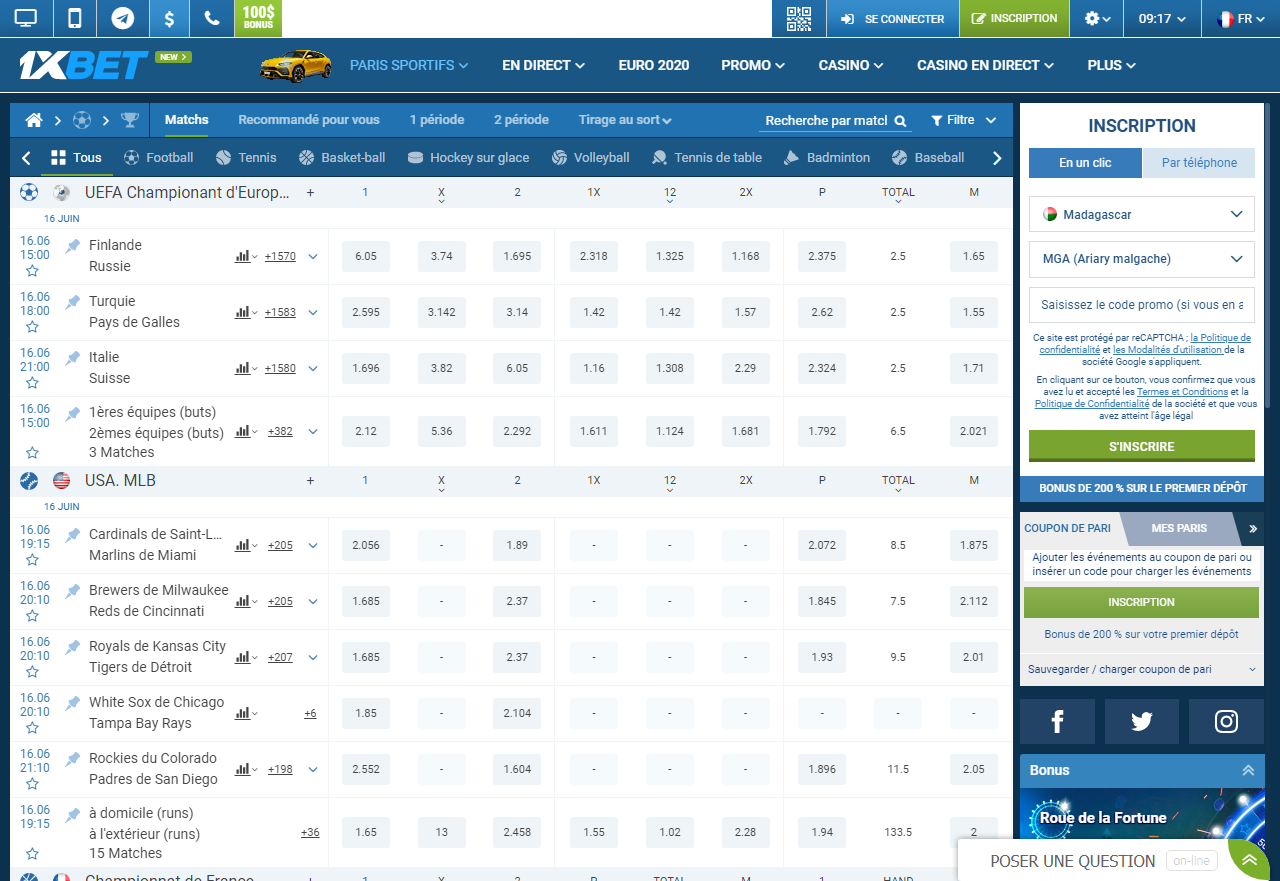This screenshot has width=1280, height=881.
Task: Open the Telegram icon in top bar
Action: pos(123,18)
